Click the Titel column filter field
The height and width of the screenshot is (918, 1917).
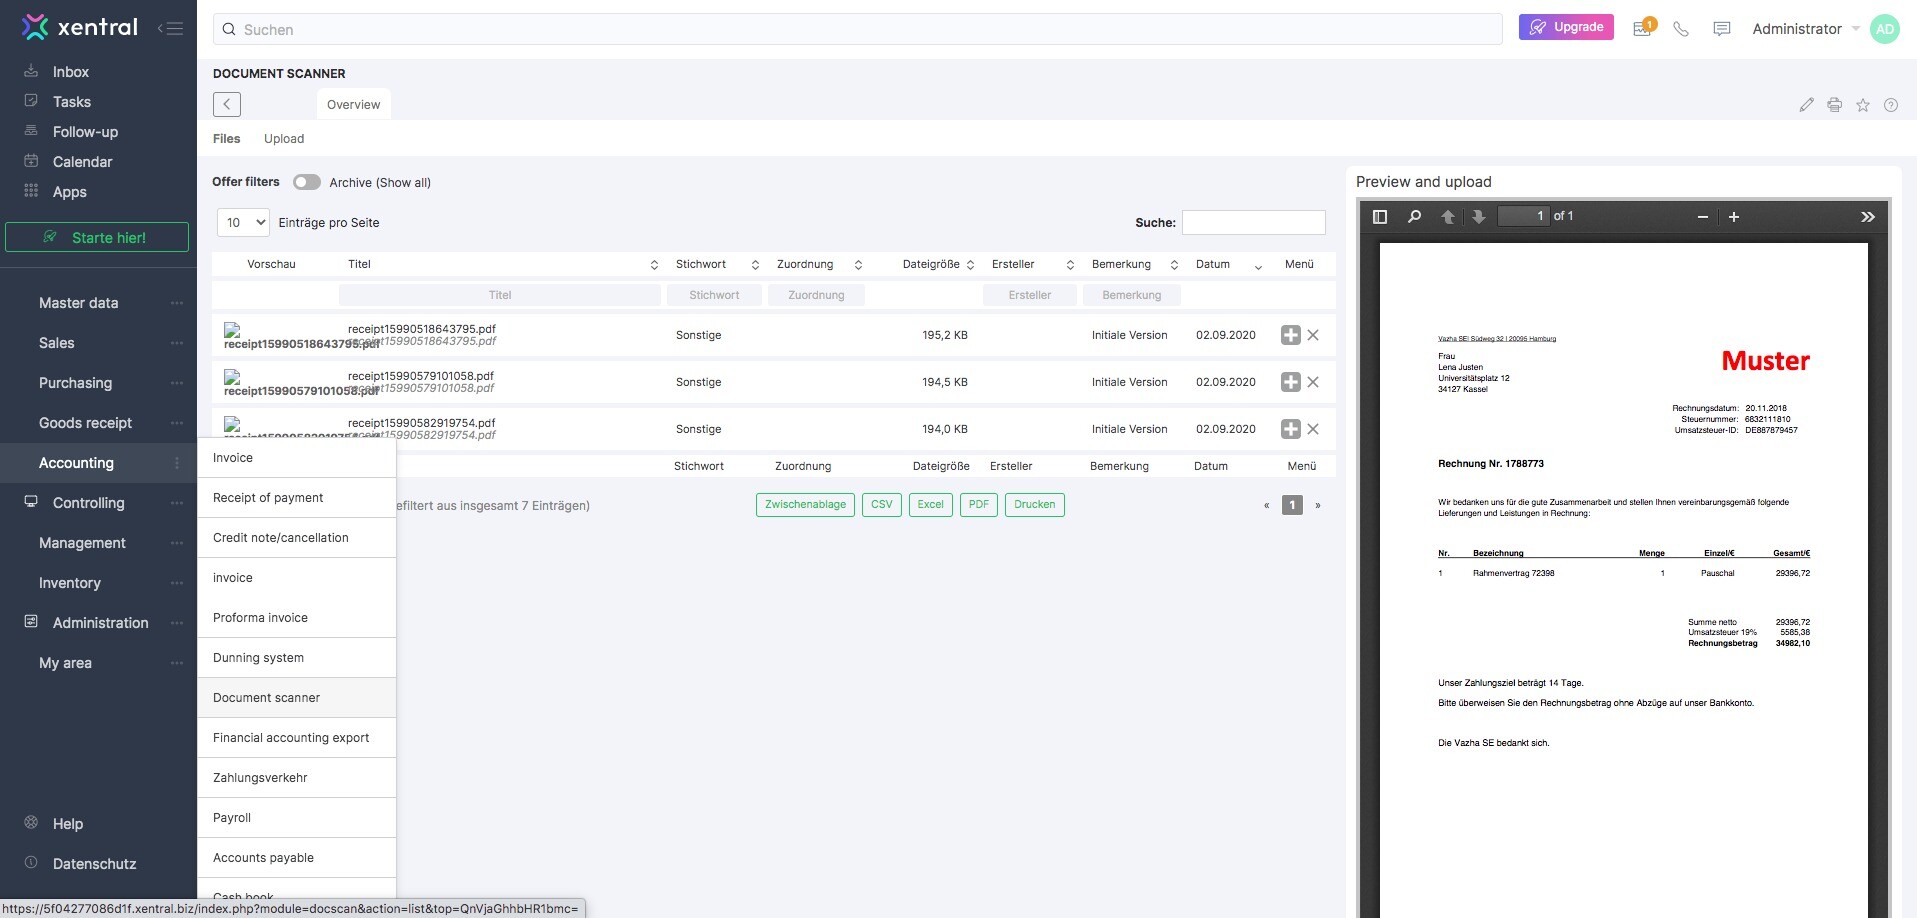500,295
